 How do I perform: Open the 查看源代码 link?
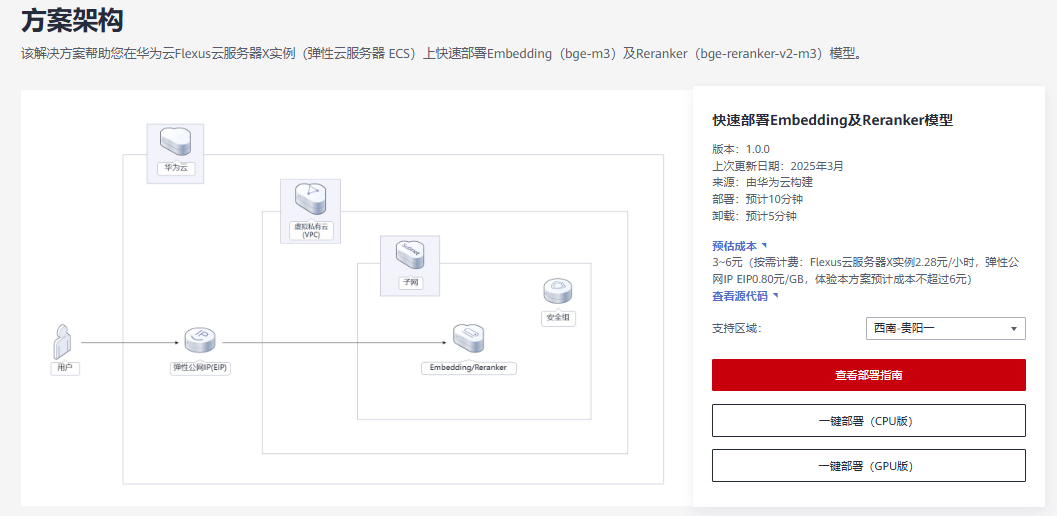(739, 296)
